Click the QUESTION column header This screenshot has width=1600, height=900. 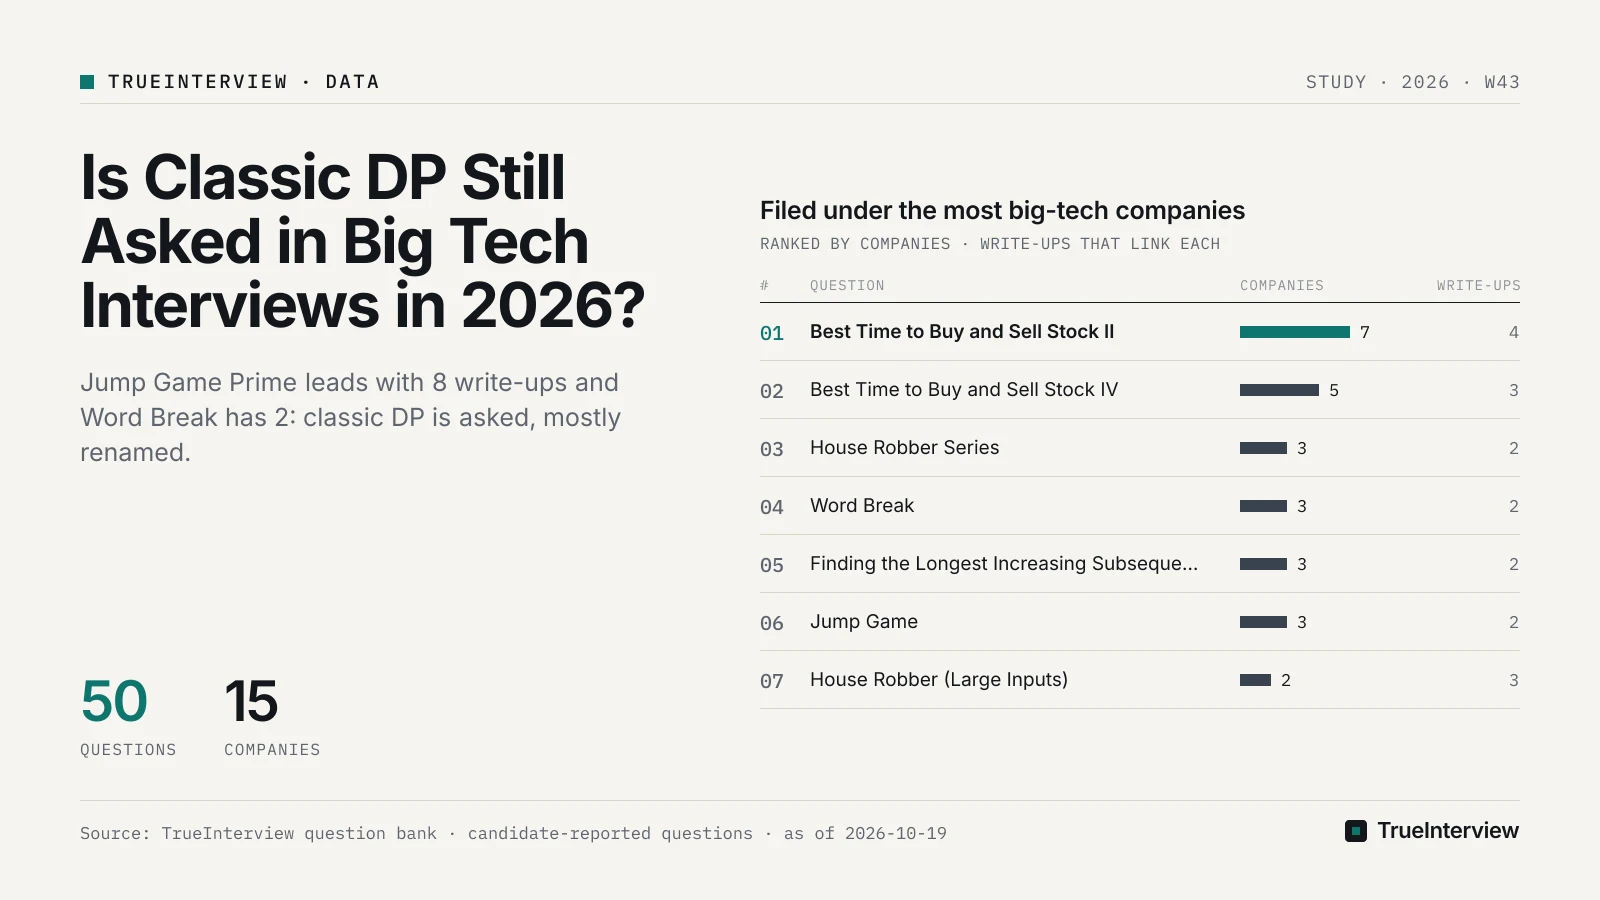(x=847, y=286)
